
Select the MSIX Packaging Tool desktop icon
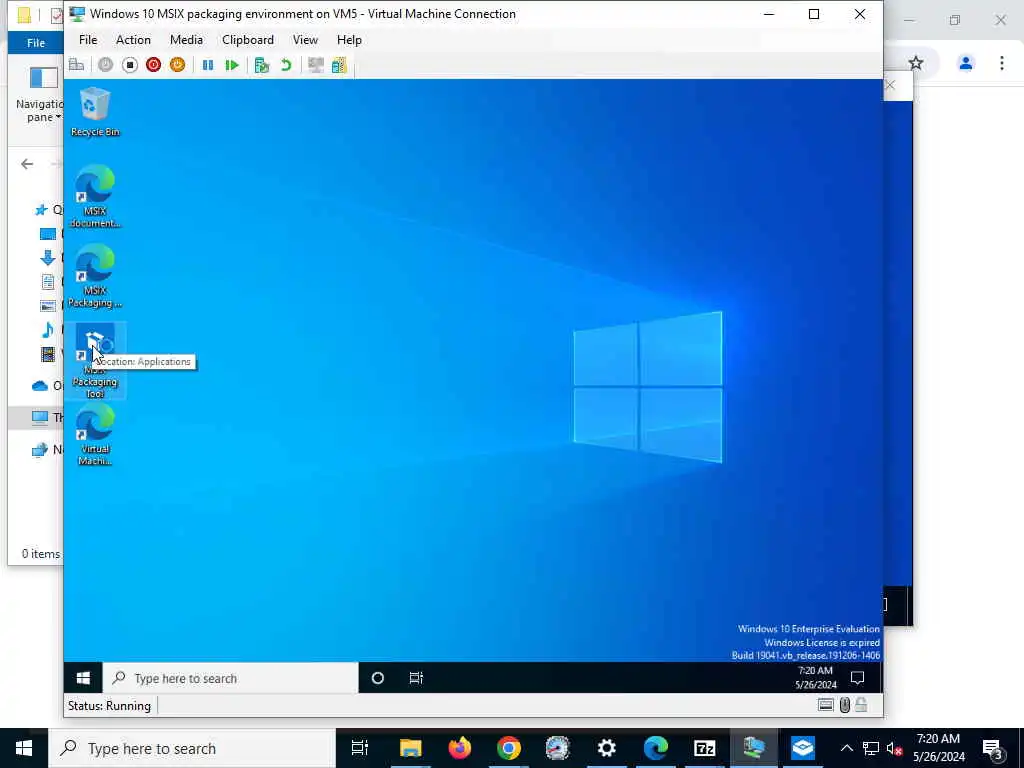(x=95, y=360)
